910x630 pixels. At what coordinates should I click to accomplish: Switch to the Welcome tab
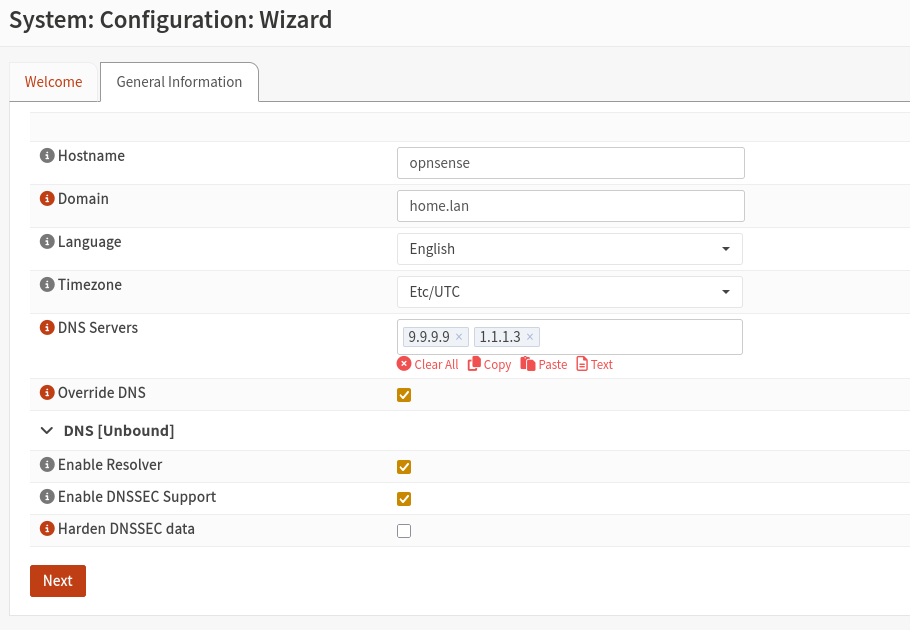click(x=53, y=81)
